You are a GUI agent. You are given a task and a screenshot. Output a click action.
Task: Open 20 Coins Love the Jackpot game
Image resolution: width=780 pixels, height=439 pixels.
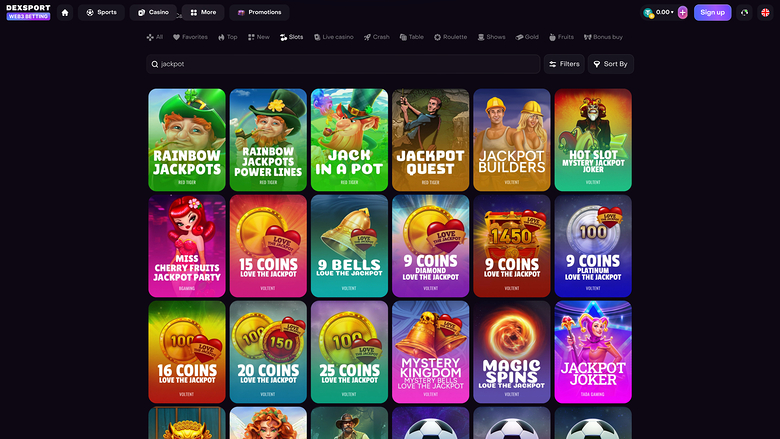[268, 352]
